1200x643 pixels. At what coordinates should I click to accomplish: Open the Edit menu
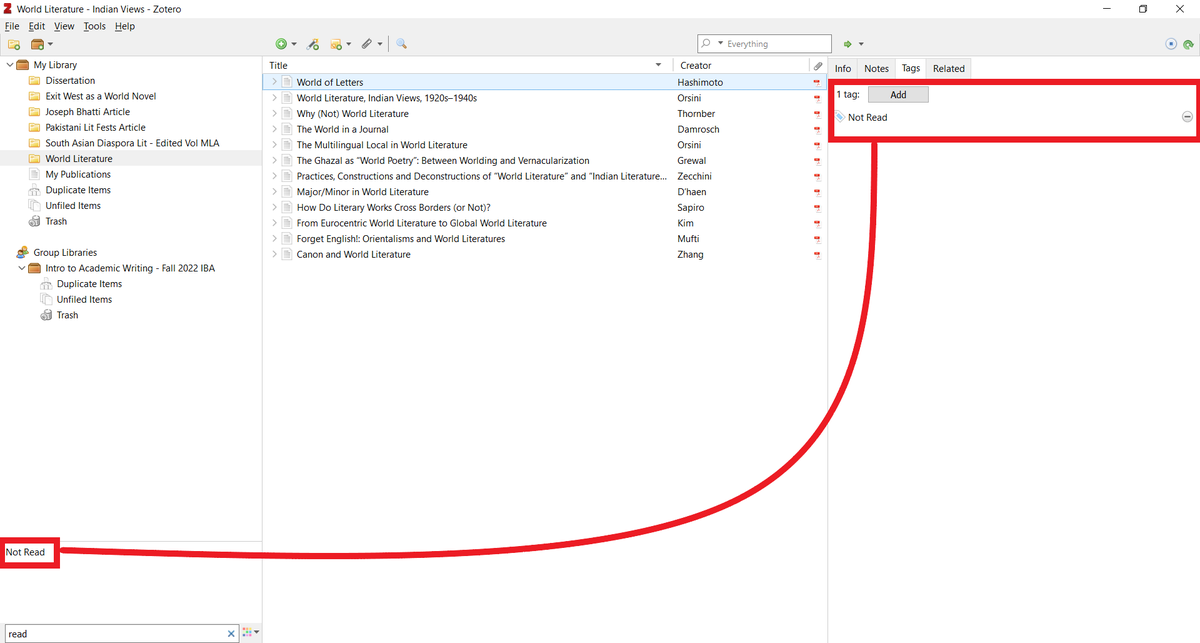(37, 26)
